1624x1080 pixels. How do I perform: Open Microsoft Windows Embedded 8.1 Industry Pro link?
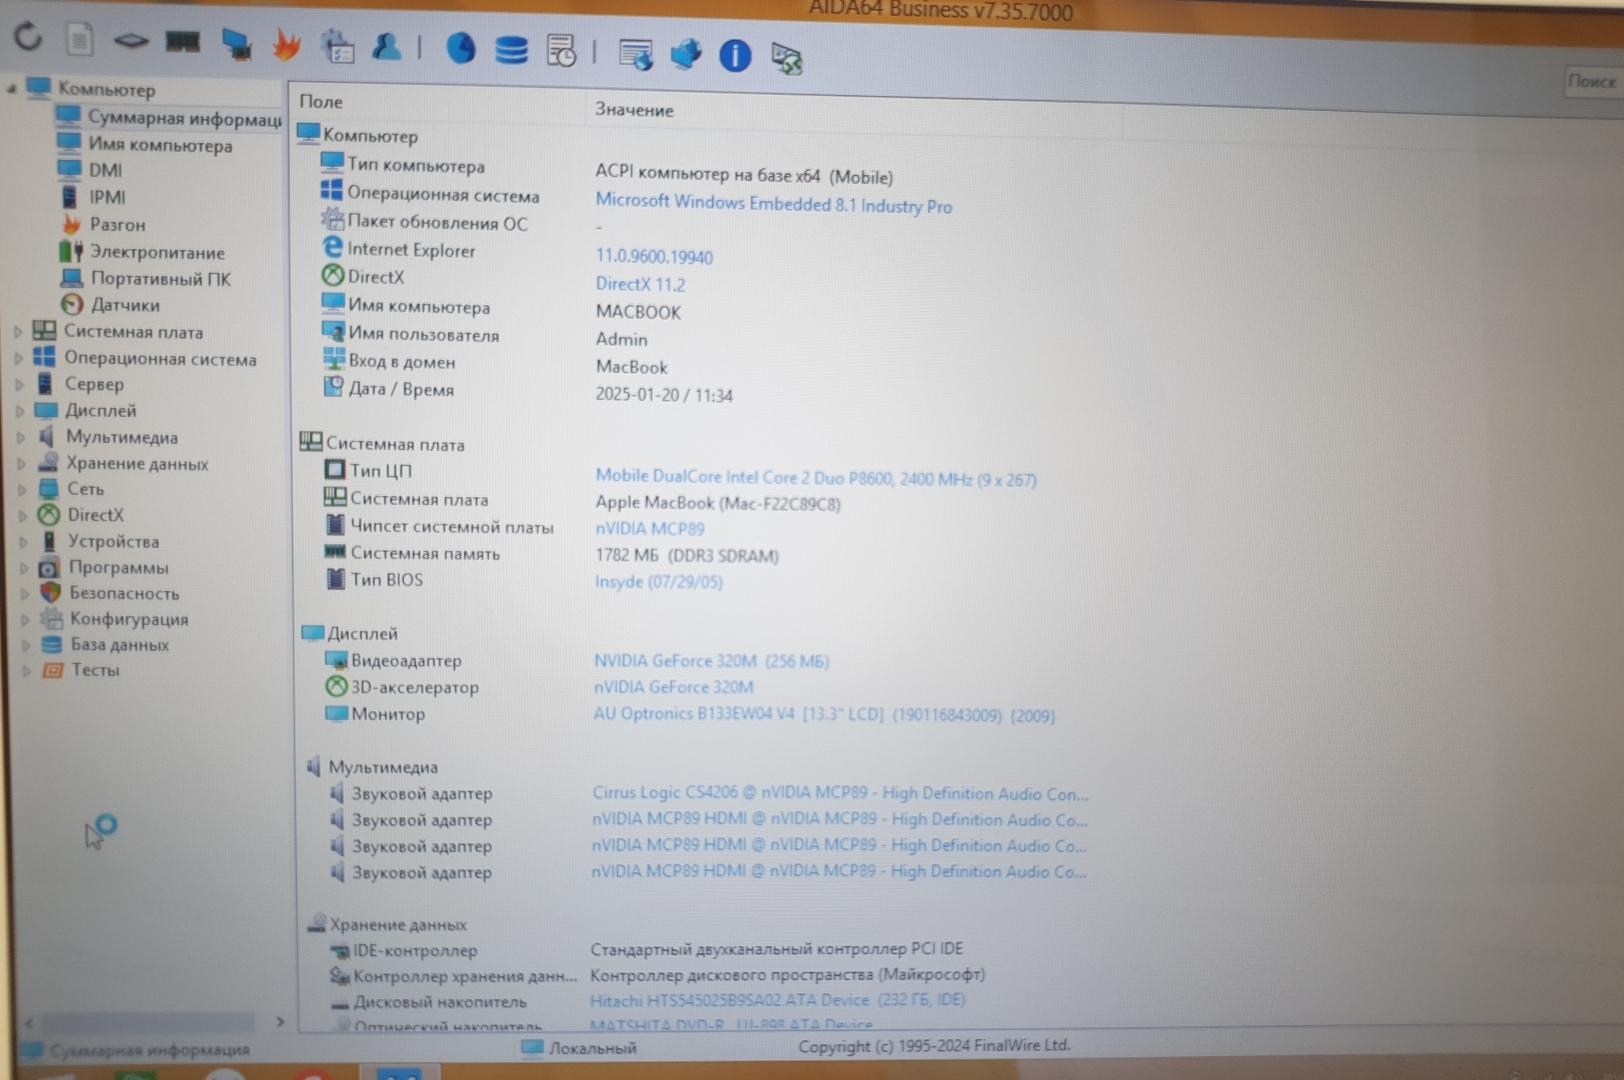[774, 203]
